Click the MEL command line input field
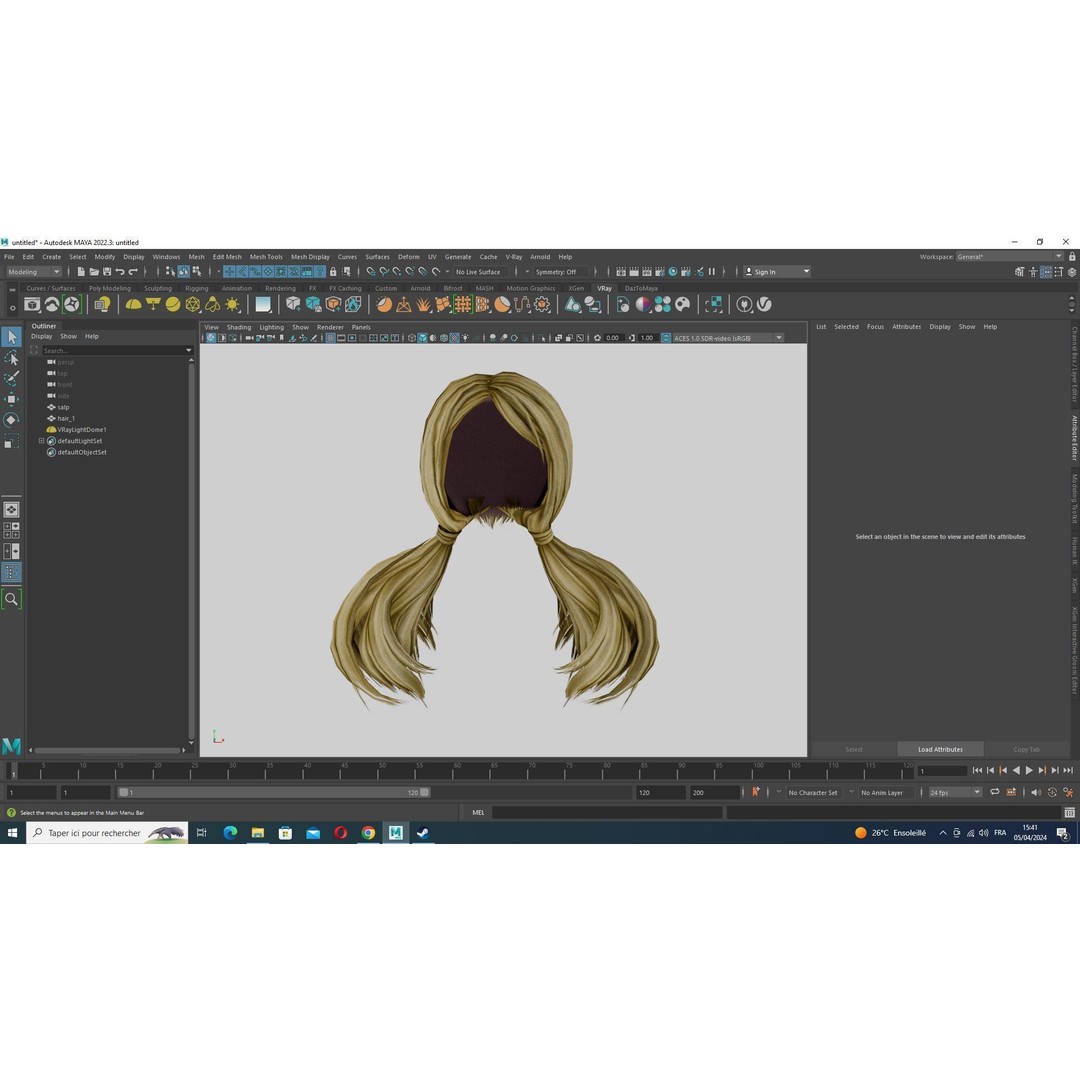Image resolution: width=1080 pixels, height=1080 pixels. click(608, 813)
